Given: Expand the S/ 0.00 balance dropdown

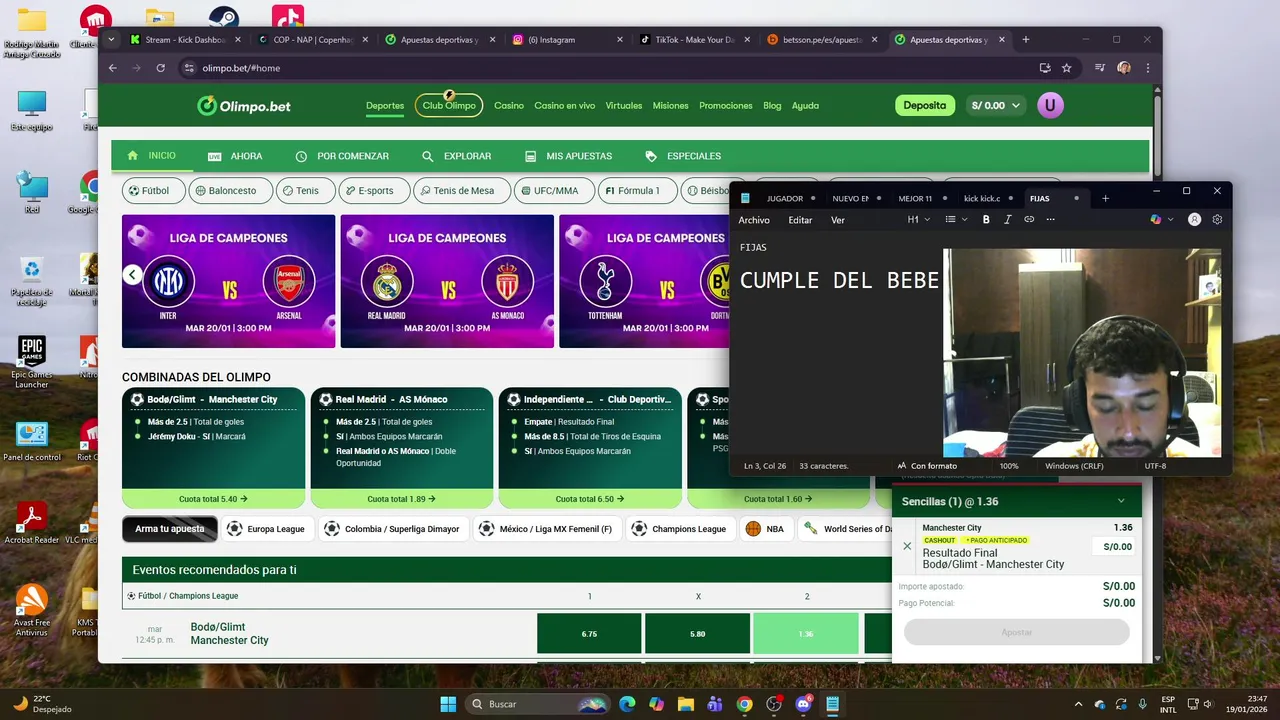Looking at the screenshot, I should (996, 105).
